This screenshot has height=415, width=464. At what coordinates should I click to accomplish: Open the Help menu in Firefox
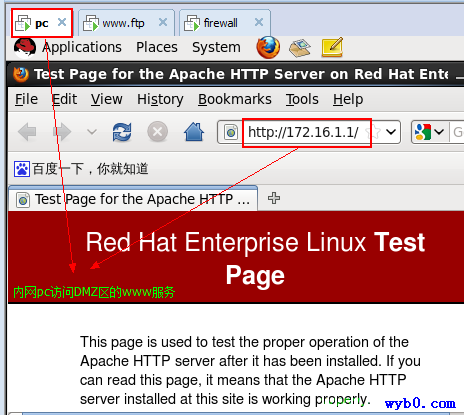click(x=348, y=99)
